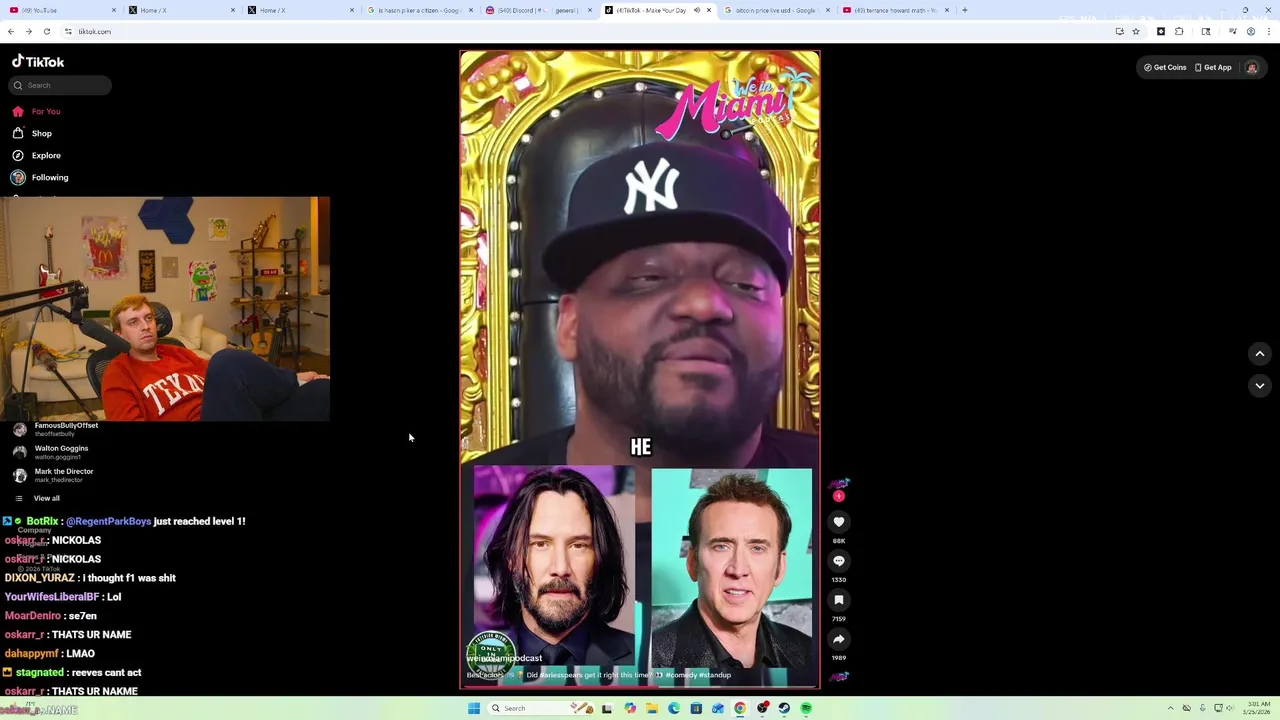Viewport: 1280px width, 720px height.
Task: Open a new browser tab
Action: [x=965, y=10]
